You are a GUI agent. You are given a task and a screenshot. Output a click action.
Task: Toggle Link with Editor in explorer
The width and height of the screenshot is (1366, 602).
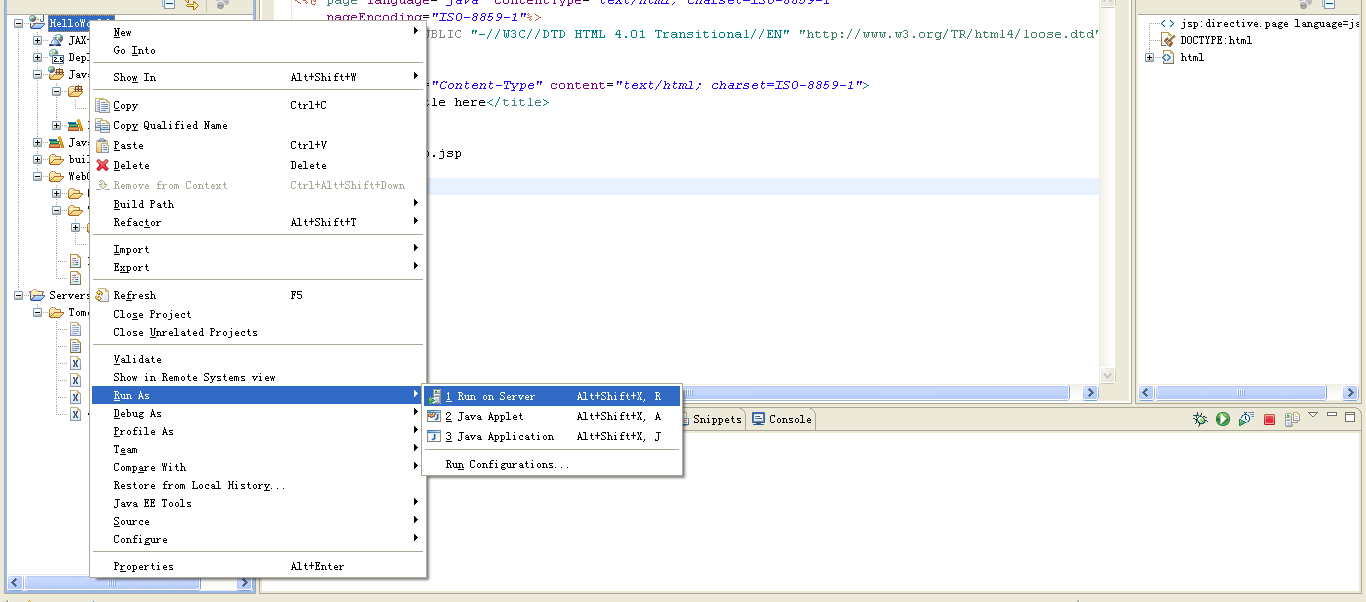point(192,5)
